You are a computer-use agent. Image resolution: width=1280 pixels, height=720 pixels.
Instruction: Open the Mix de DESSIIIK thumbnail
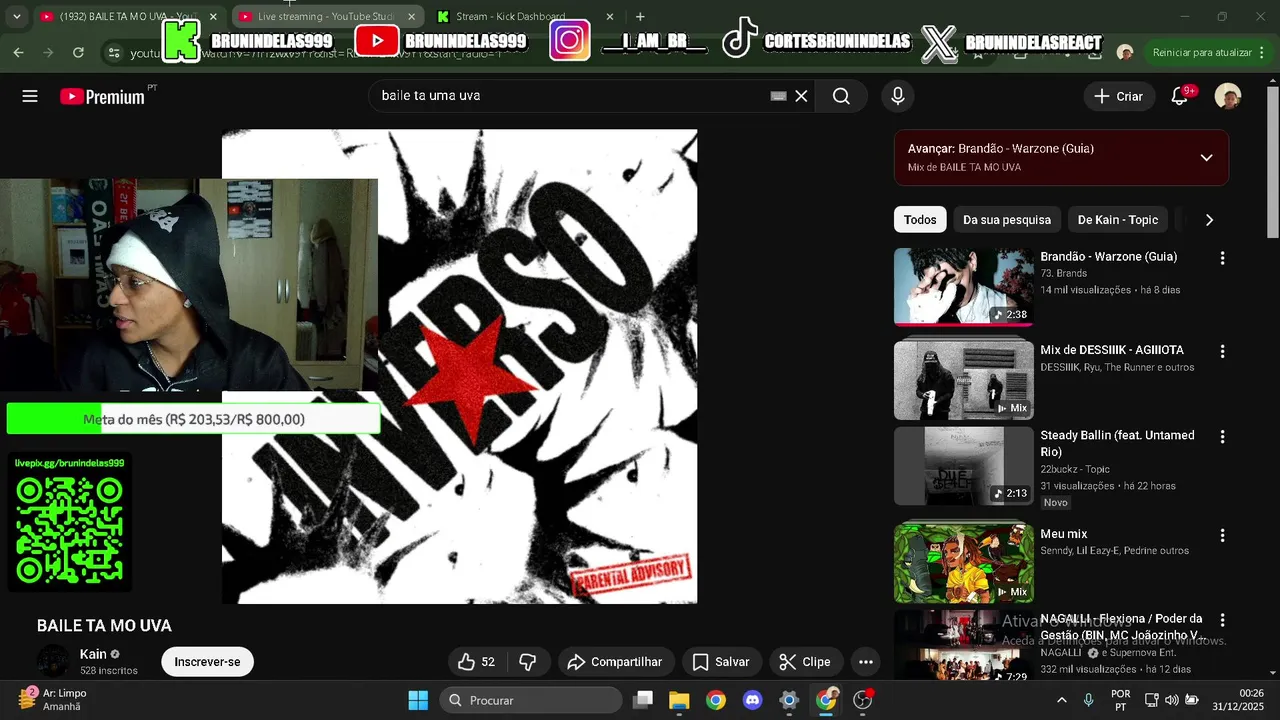[964, 381]
